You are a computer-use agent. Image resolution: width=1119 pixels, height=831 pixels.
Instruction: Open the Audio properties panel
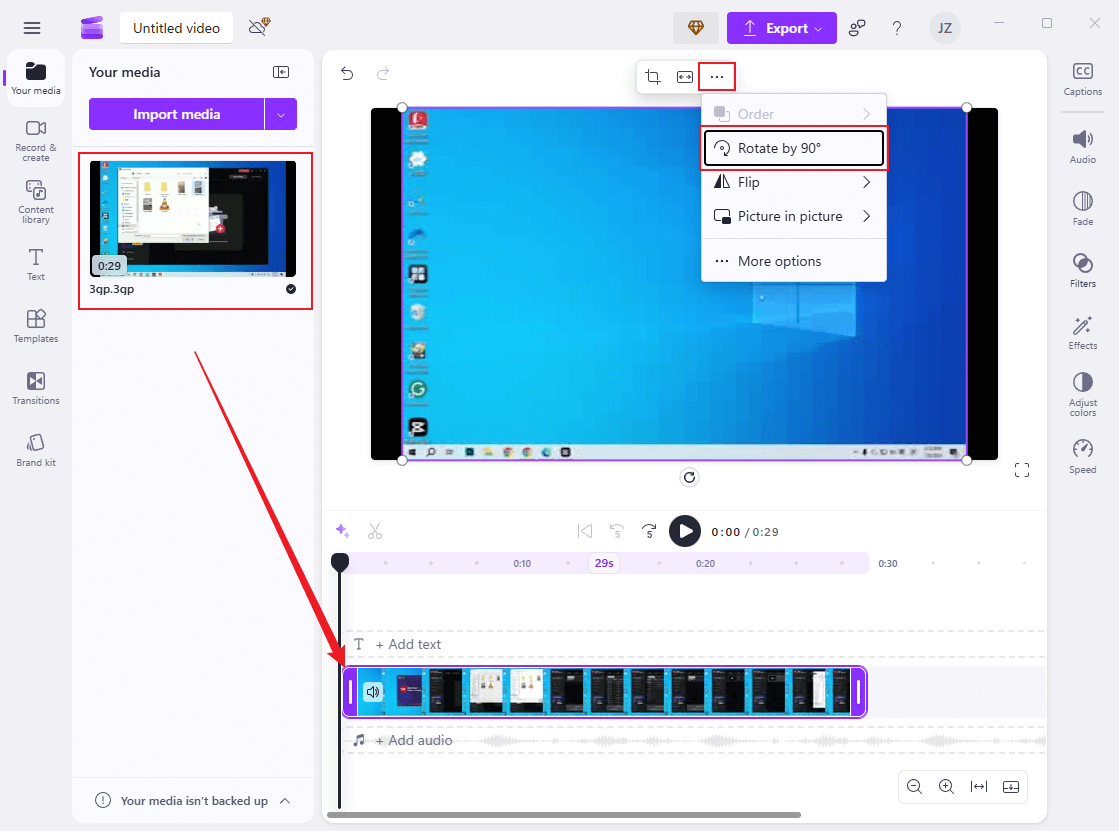(x=1083, y=147)
